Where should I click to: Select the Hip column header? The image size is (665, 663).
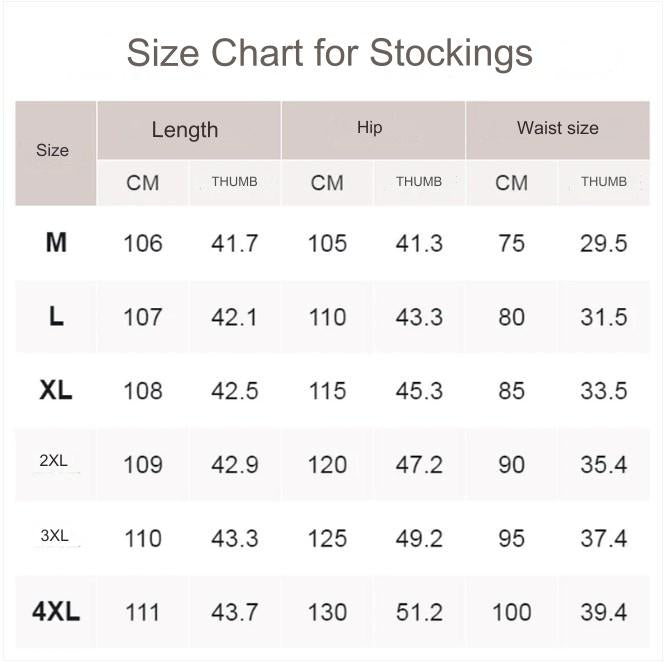(x=369, y=128)
